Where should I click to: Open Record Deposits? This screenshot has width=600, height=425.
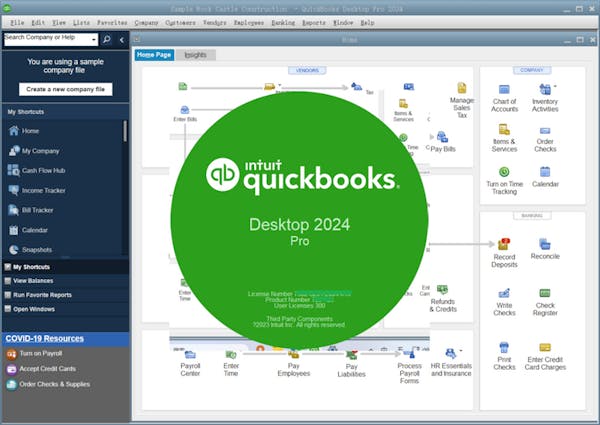pyautogui.click(x=504, y=244)
